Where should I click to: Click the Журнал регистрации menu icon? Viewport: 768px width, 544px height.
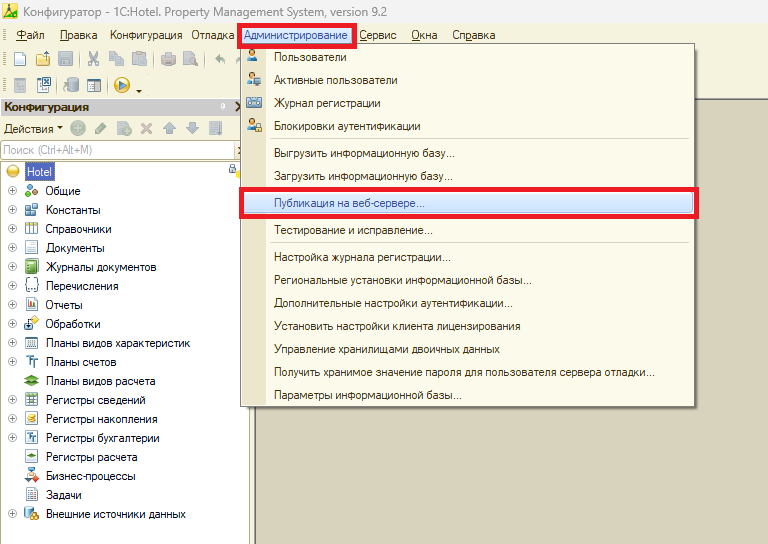[254, 103]
